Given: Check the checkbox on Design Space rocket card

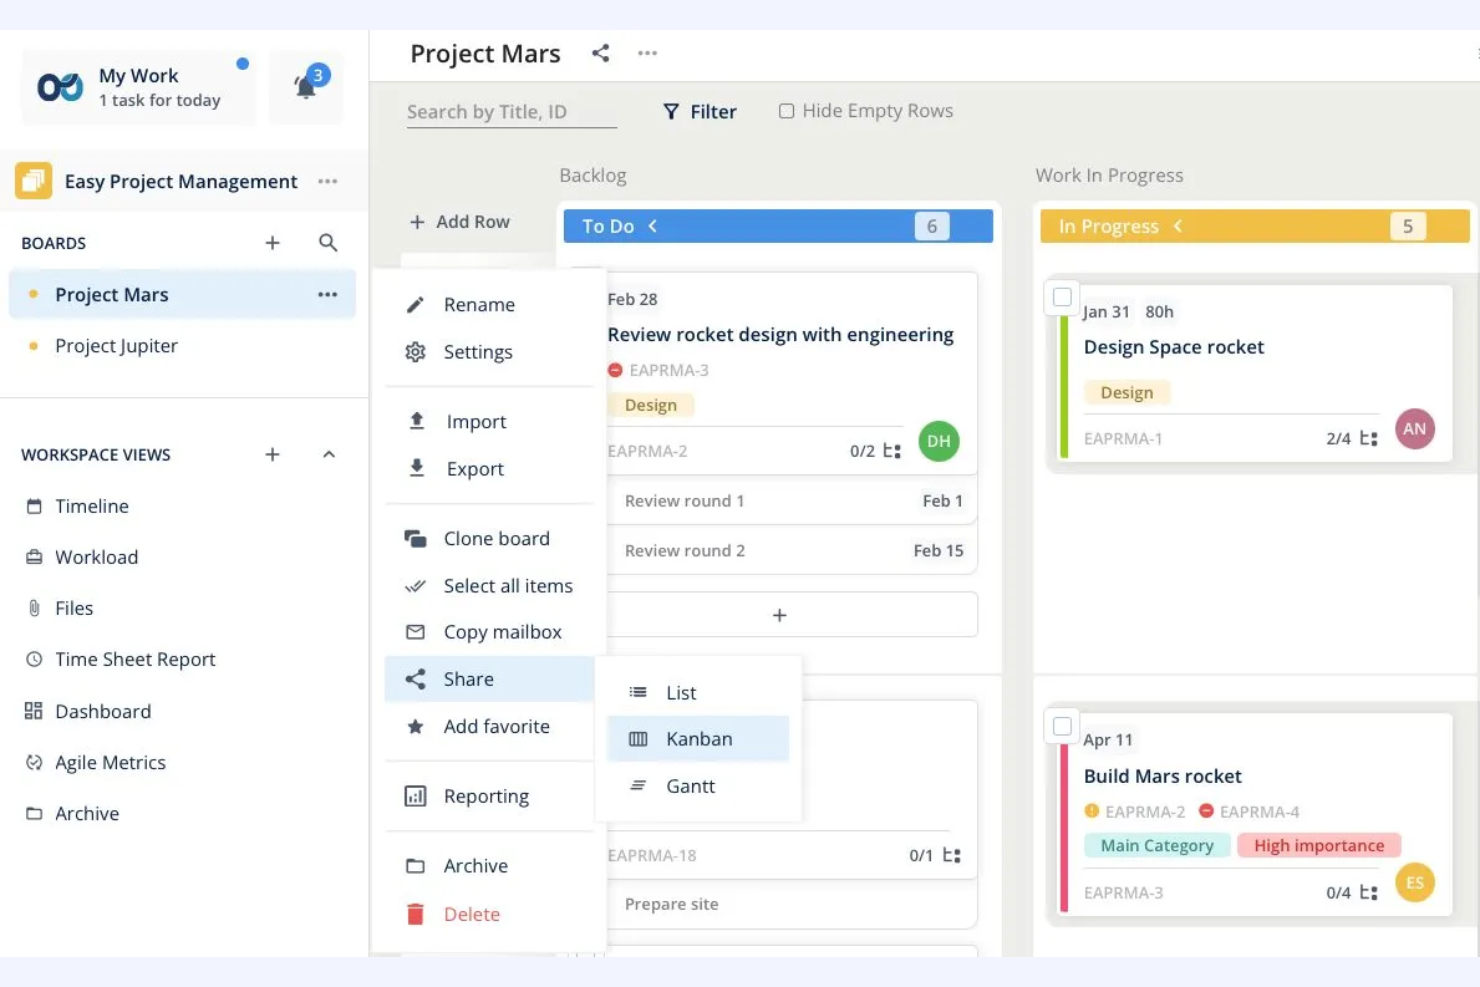Looking at the screenshot, I should pos(1061,297).
